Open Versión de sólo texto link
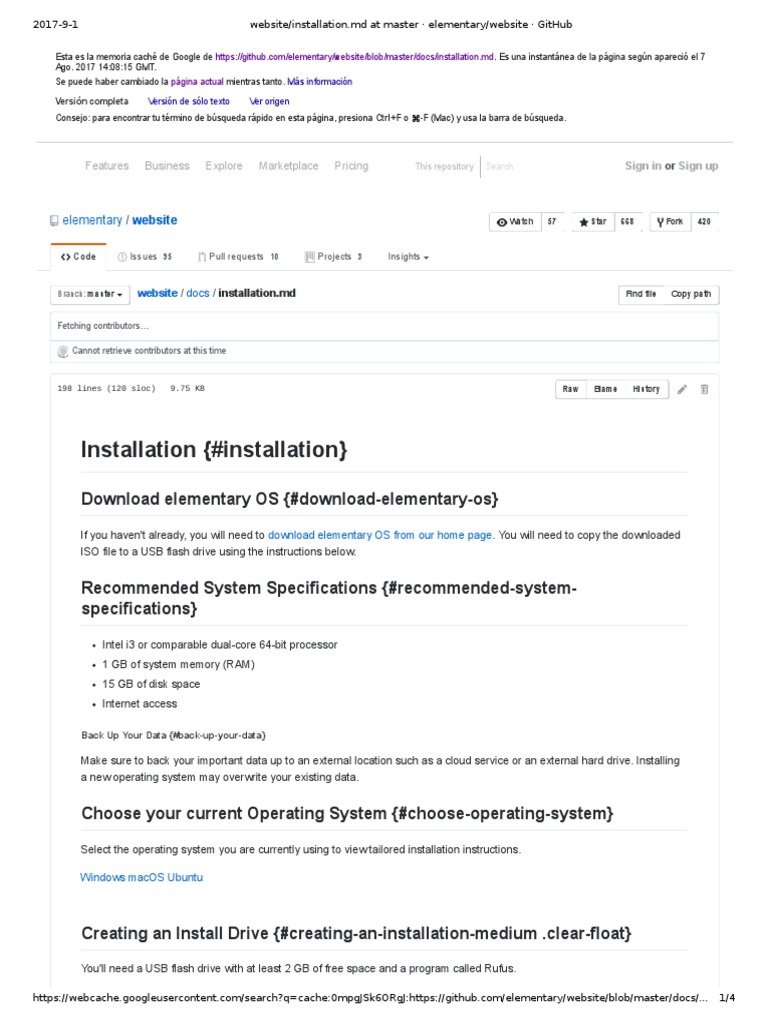This screenshot has width=768, height=1024. coord(188,101)
